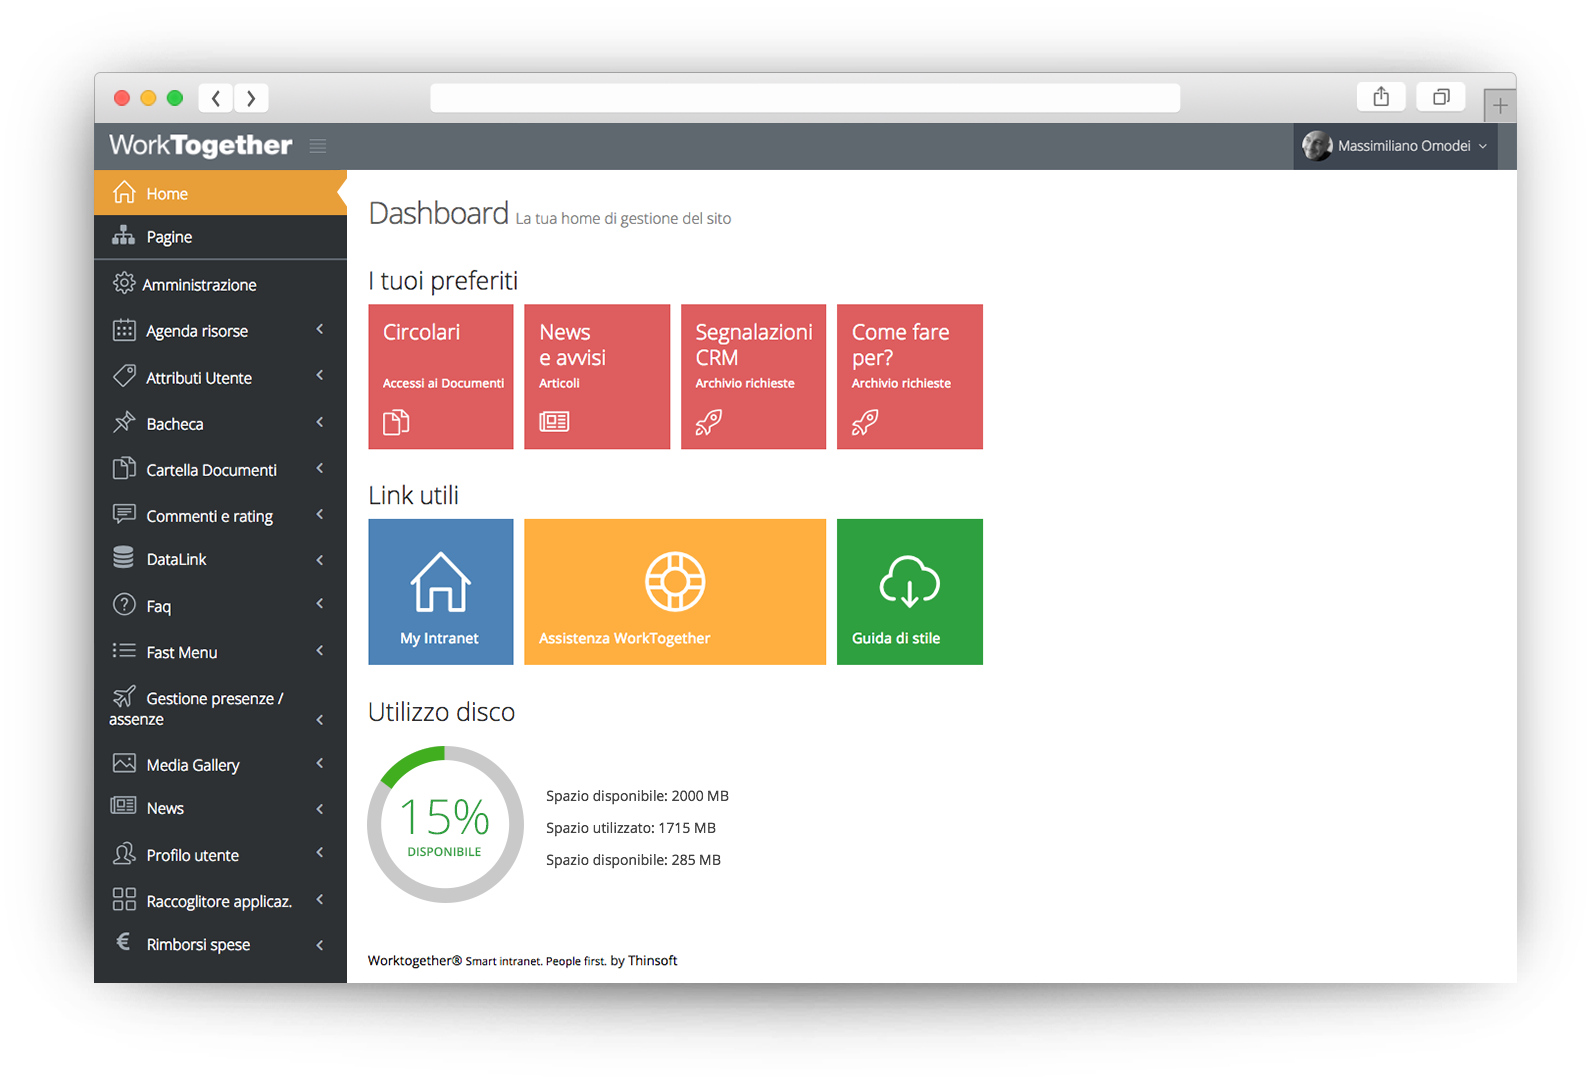Click 'Spazio utilizzato: 1715 MB' text
The image size is (1594, 1077).
631,828
